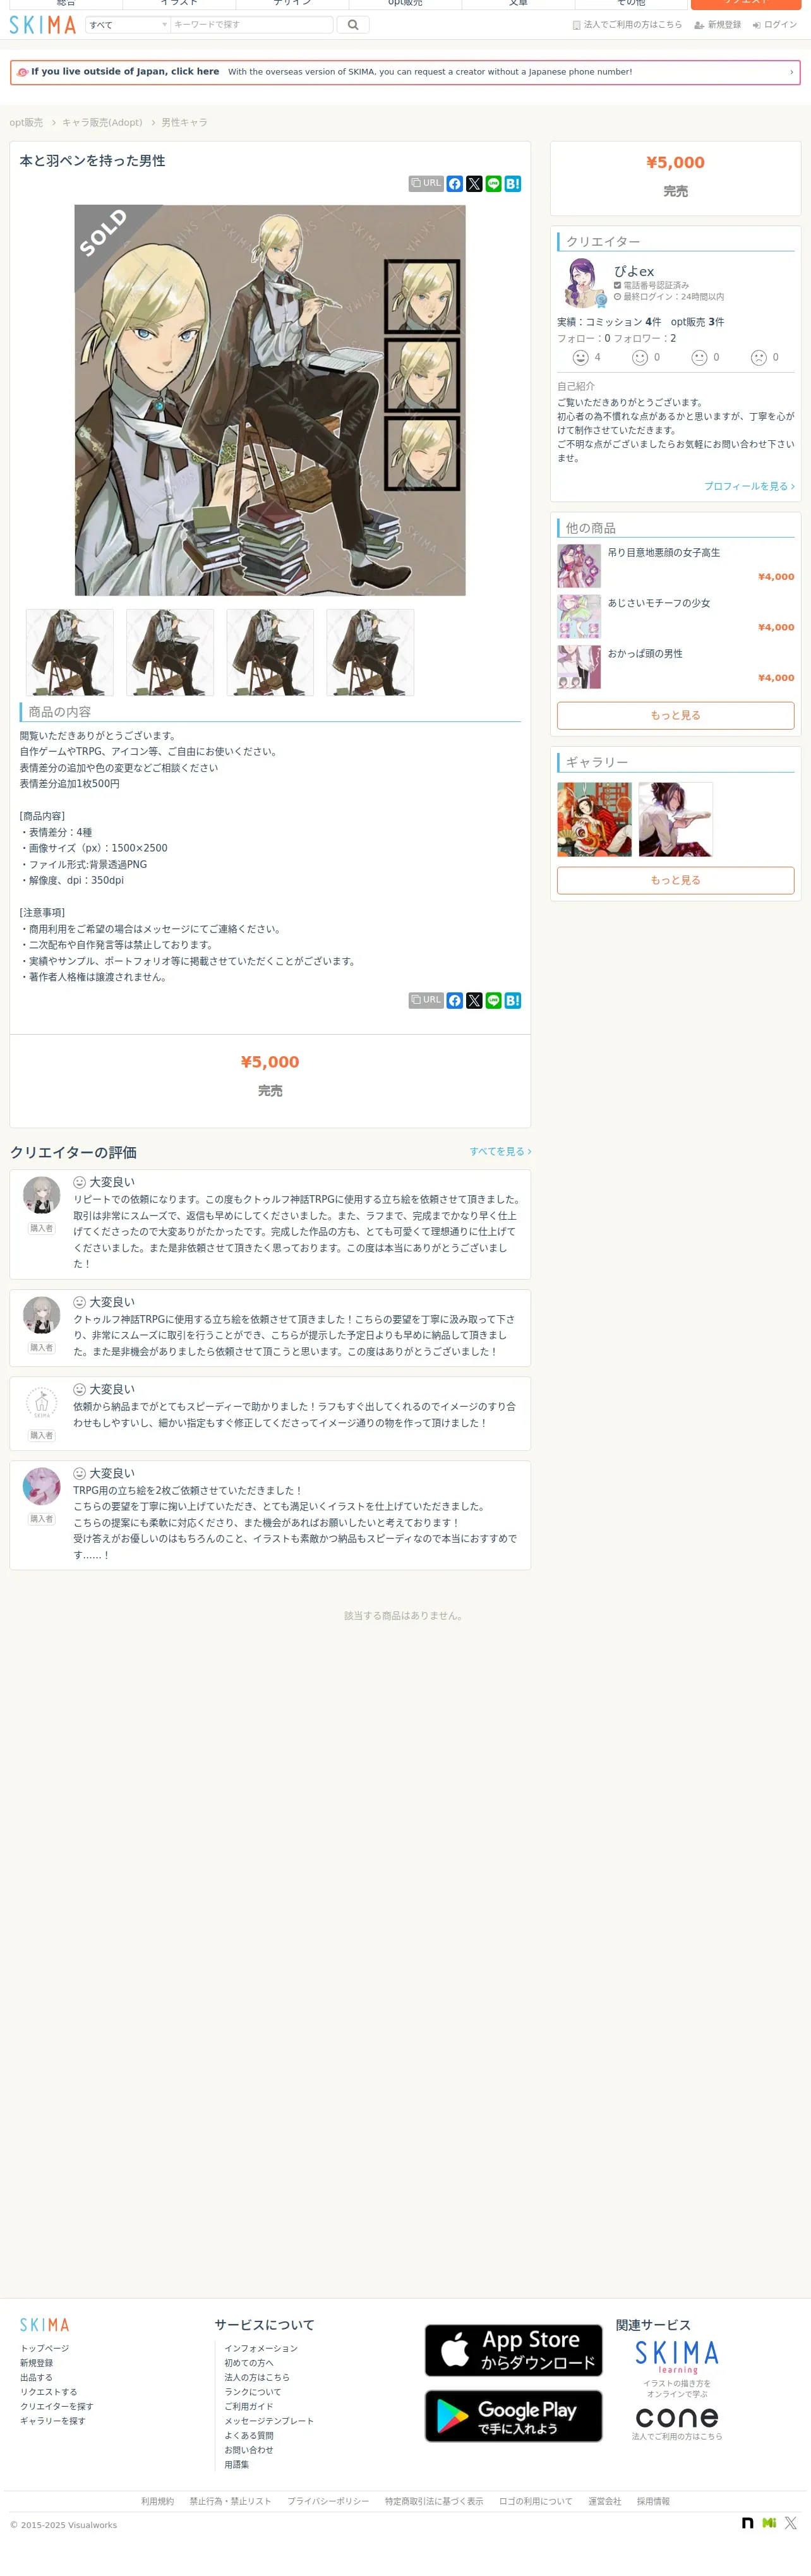The width and height of the screenshot is (811, 2576).
Task: Share on Facebook using the top share icon
Action: pos(455,184)
